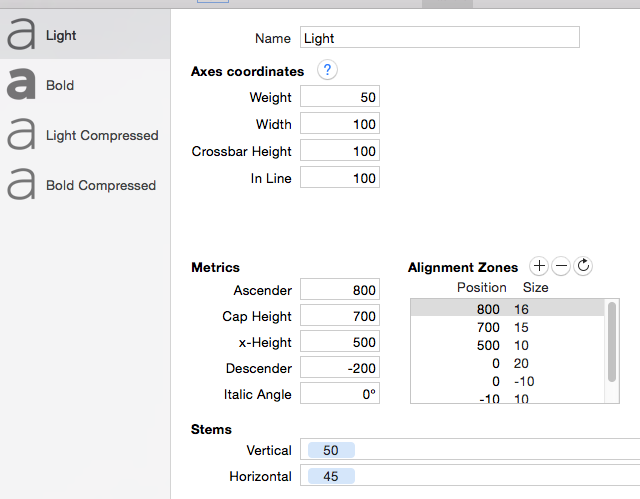The image size is (640, 499).
Task: Click the Crossbar Height value field
Action: (x=340, y=151)
